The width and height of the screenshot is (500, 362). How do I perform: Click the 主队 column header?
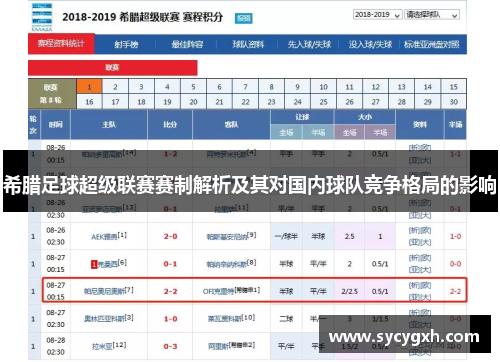coord(109,125)
